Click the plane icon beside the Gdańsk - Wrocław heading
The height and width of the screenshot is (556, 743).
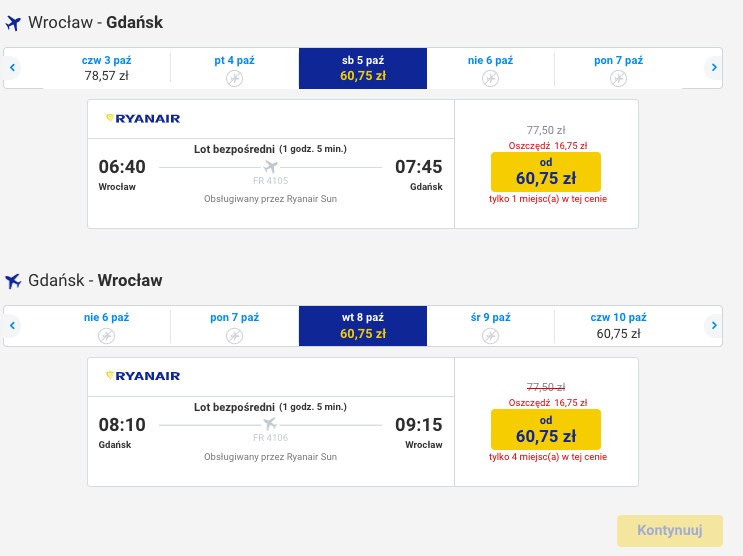tap(13, 281)
